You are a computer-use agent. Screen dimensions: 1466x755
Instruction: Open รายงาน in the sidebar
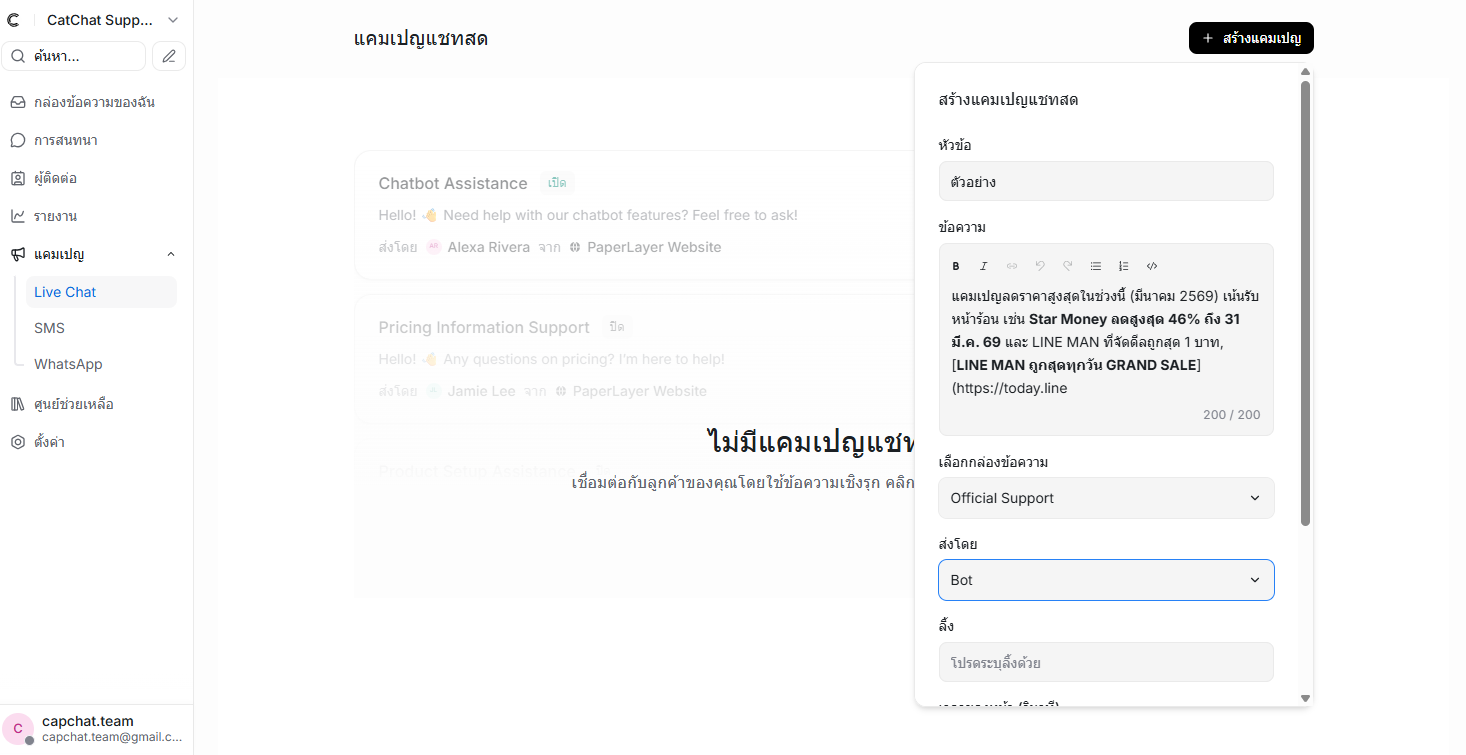coord(55,216)
